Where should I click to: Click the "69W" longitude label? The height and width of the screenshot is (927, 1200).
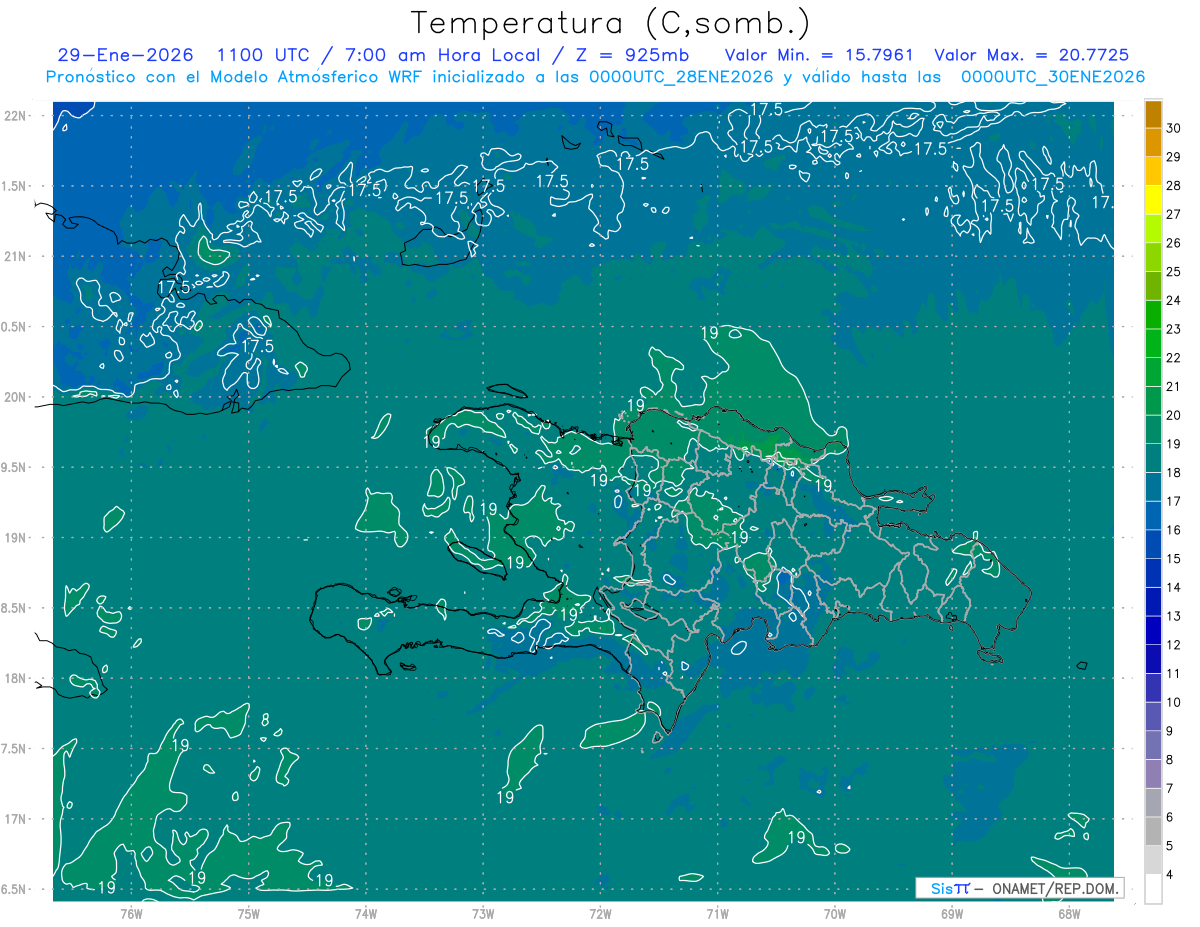point(952,913)
